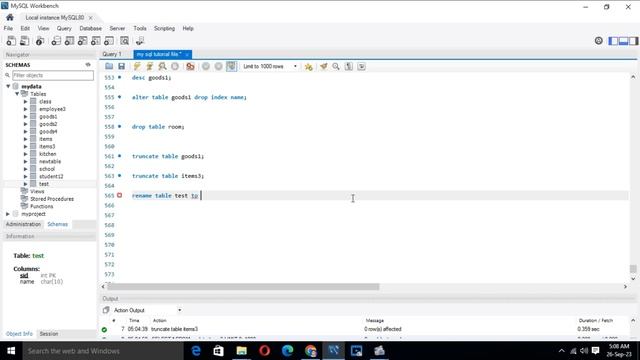
Task: Toggle invisible characters icon
Action: pyautogui.click(x=349, y=66)
